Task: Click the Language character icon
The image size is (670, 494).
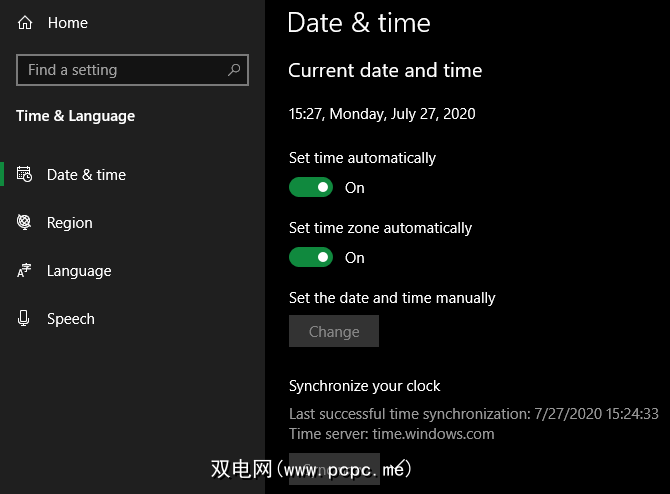Action: (x=25, y=271)
